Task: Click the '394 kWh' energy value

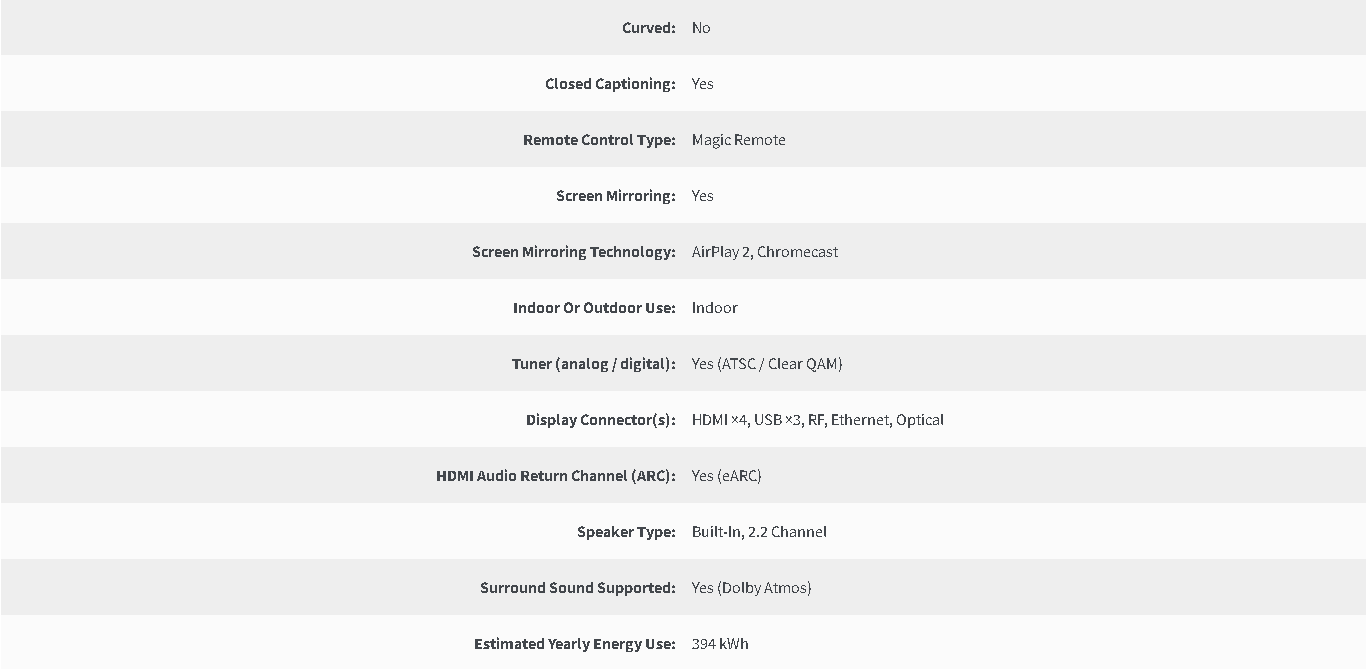Action: point(720,644)
